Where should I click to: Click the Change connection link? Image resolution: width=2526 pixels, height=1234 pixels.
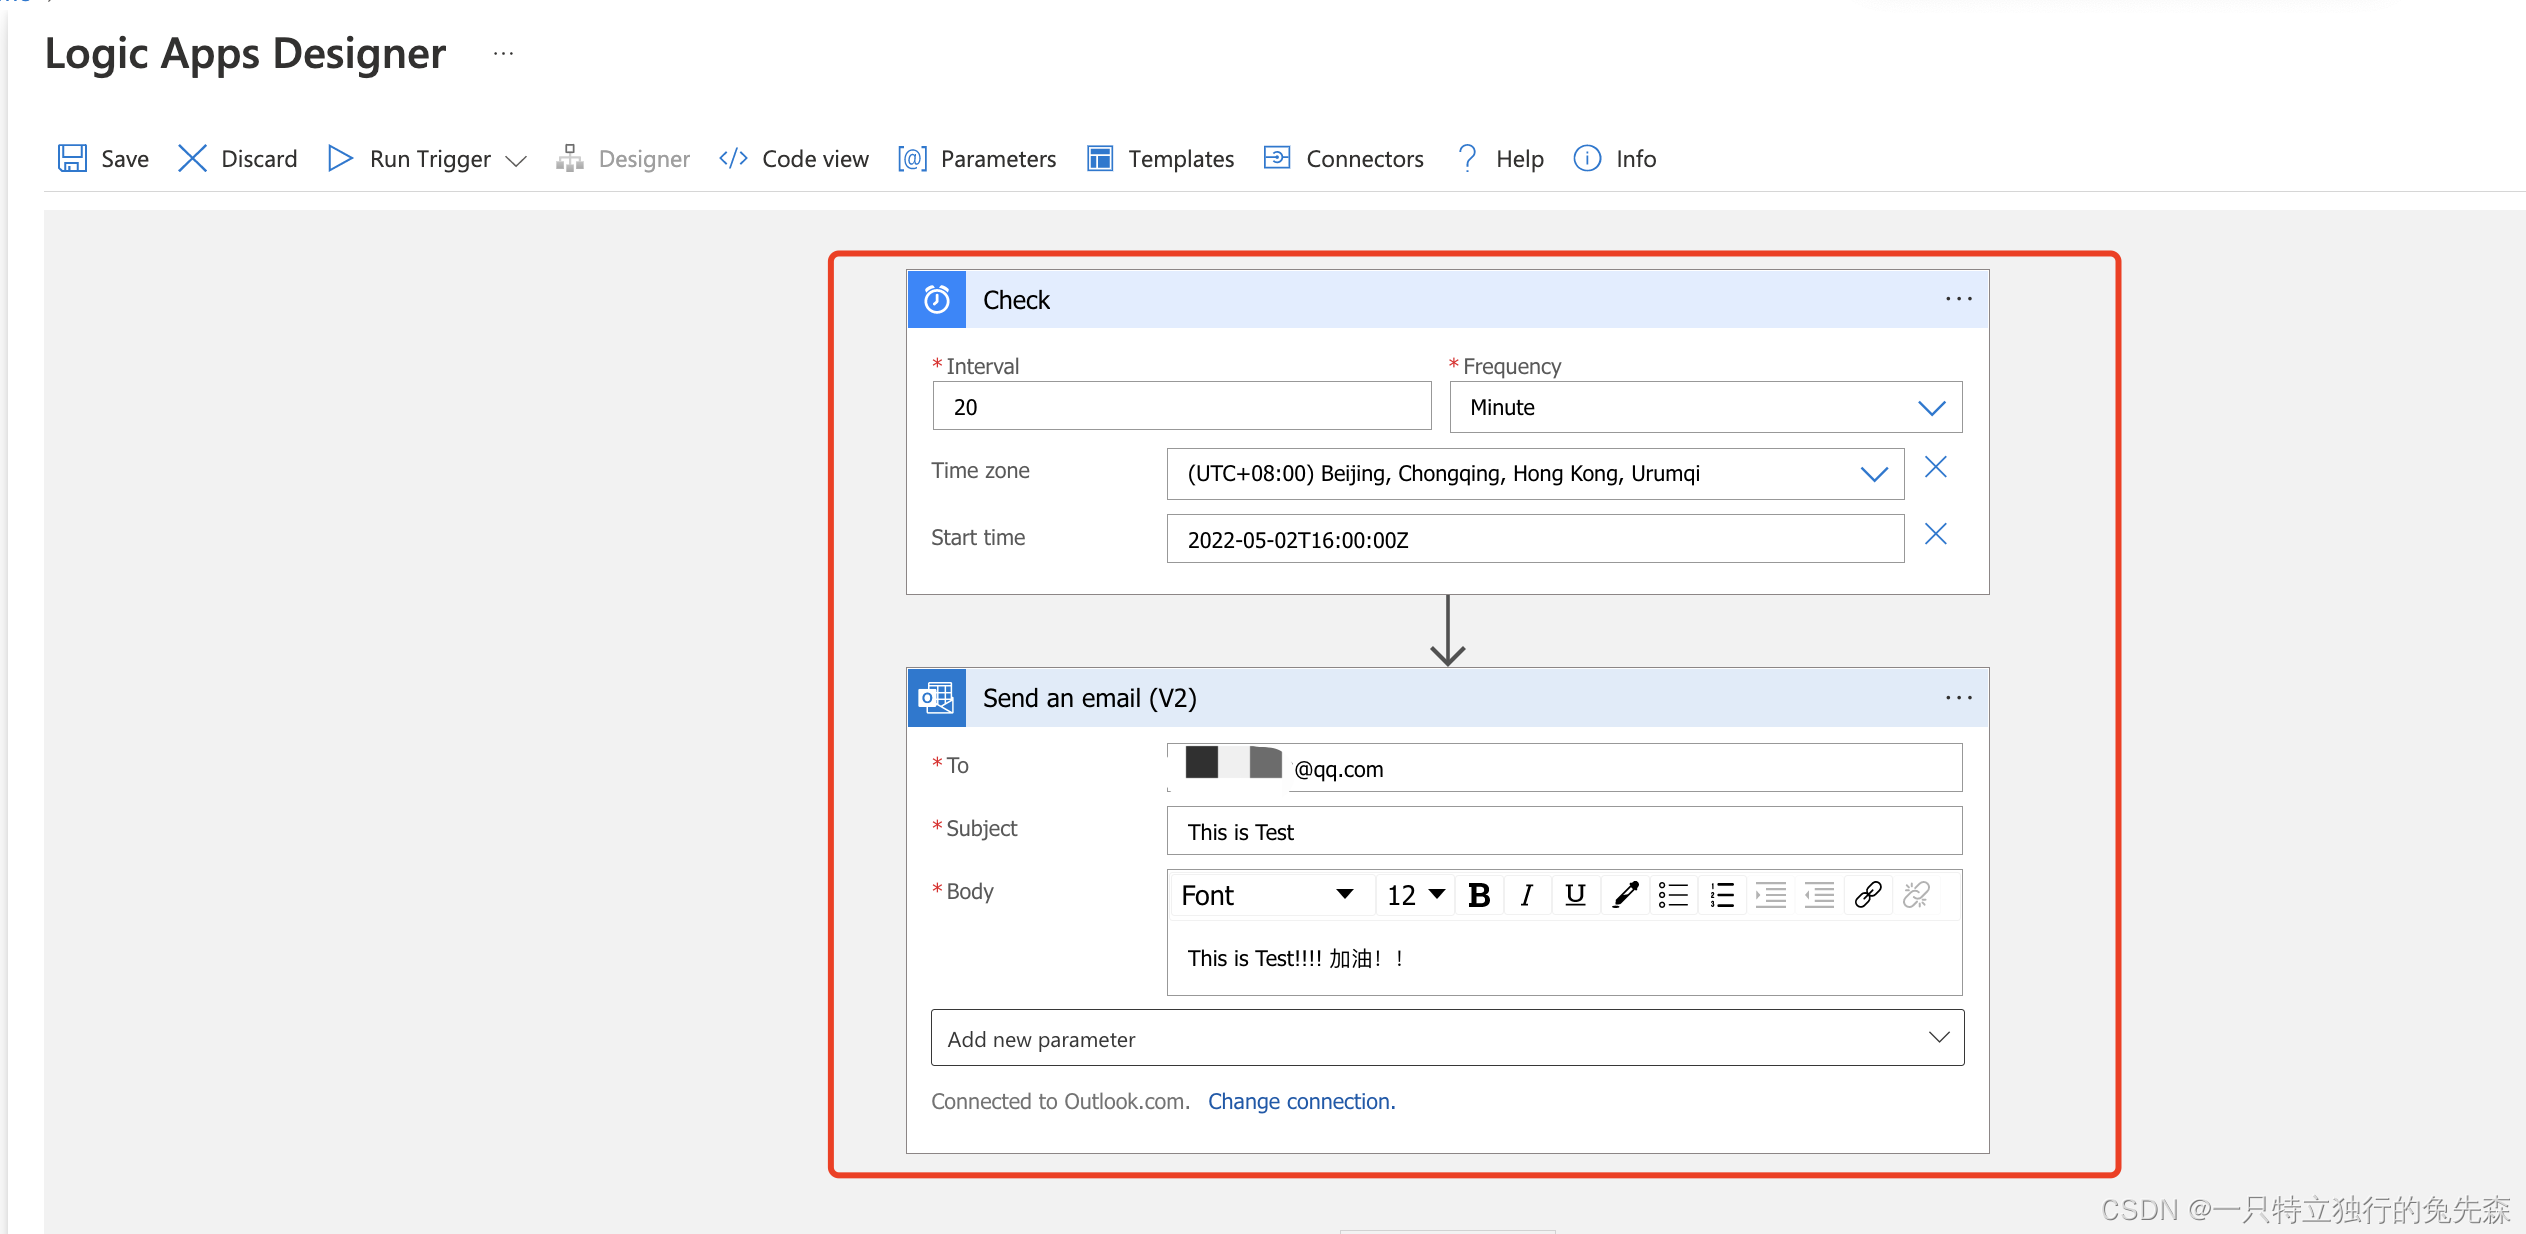point(1301,1101)
